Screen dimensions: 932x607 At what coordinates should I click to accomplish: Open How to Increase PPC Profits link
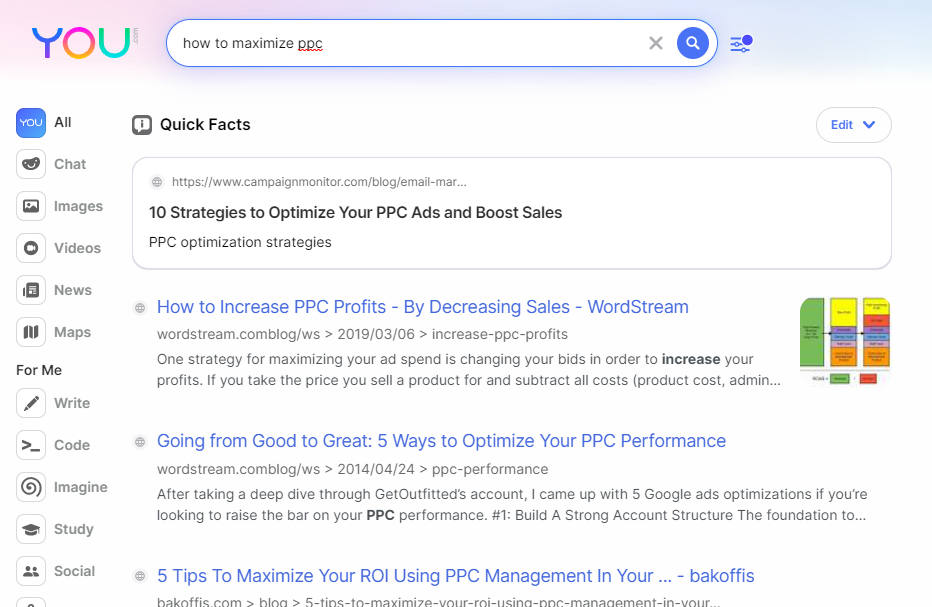423,307
